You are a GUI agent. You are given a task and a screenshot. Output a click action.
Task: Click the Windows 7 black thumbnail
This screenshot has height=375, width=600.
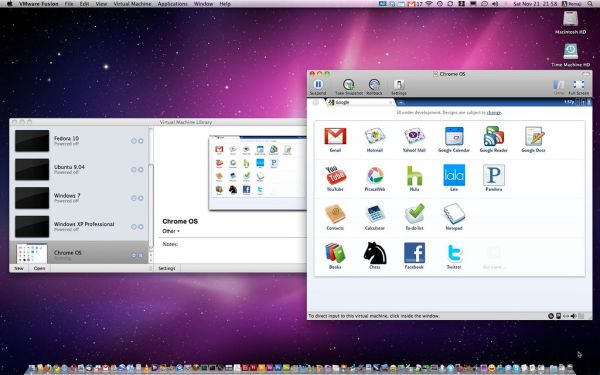(x=32, y=198)
